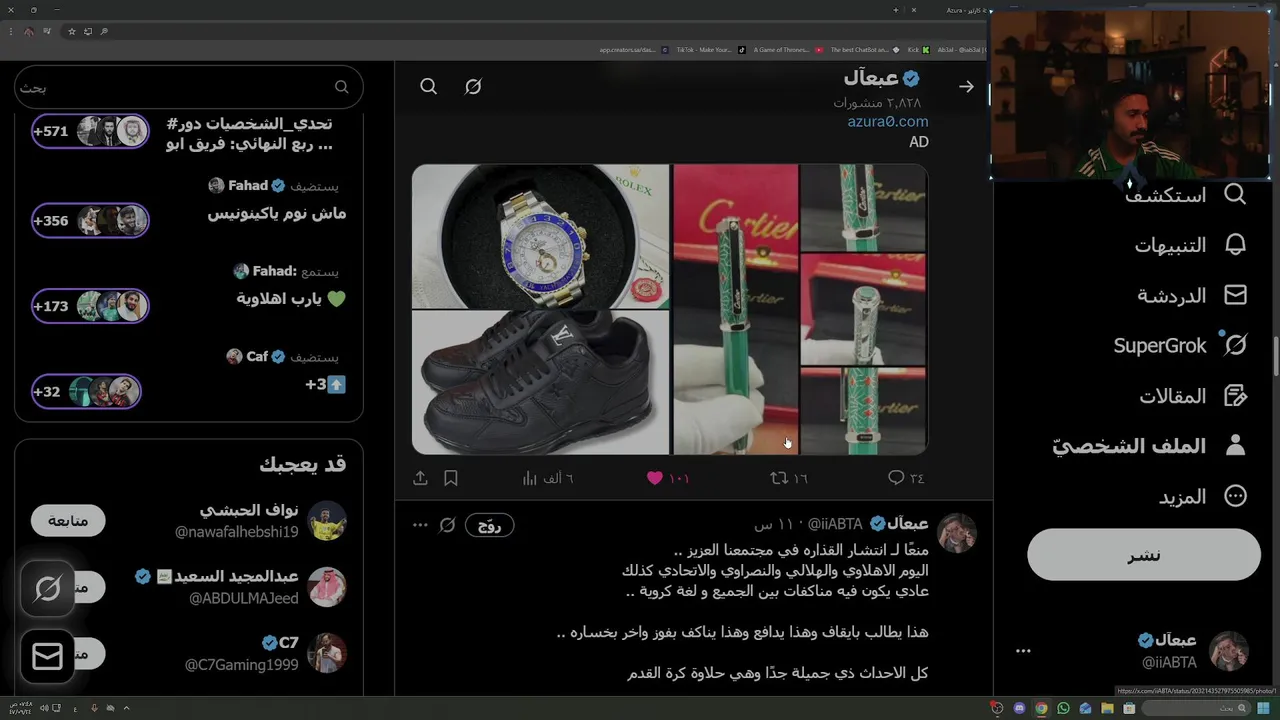1280x720 pixels.
Task: Join the +571 listeners space
Action: pyautogui.click(x=90, y=131)
